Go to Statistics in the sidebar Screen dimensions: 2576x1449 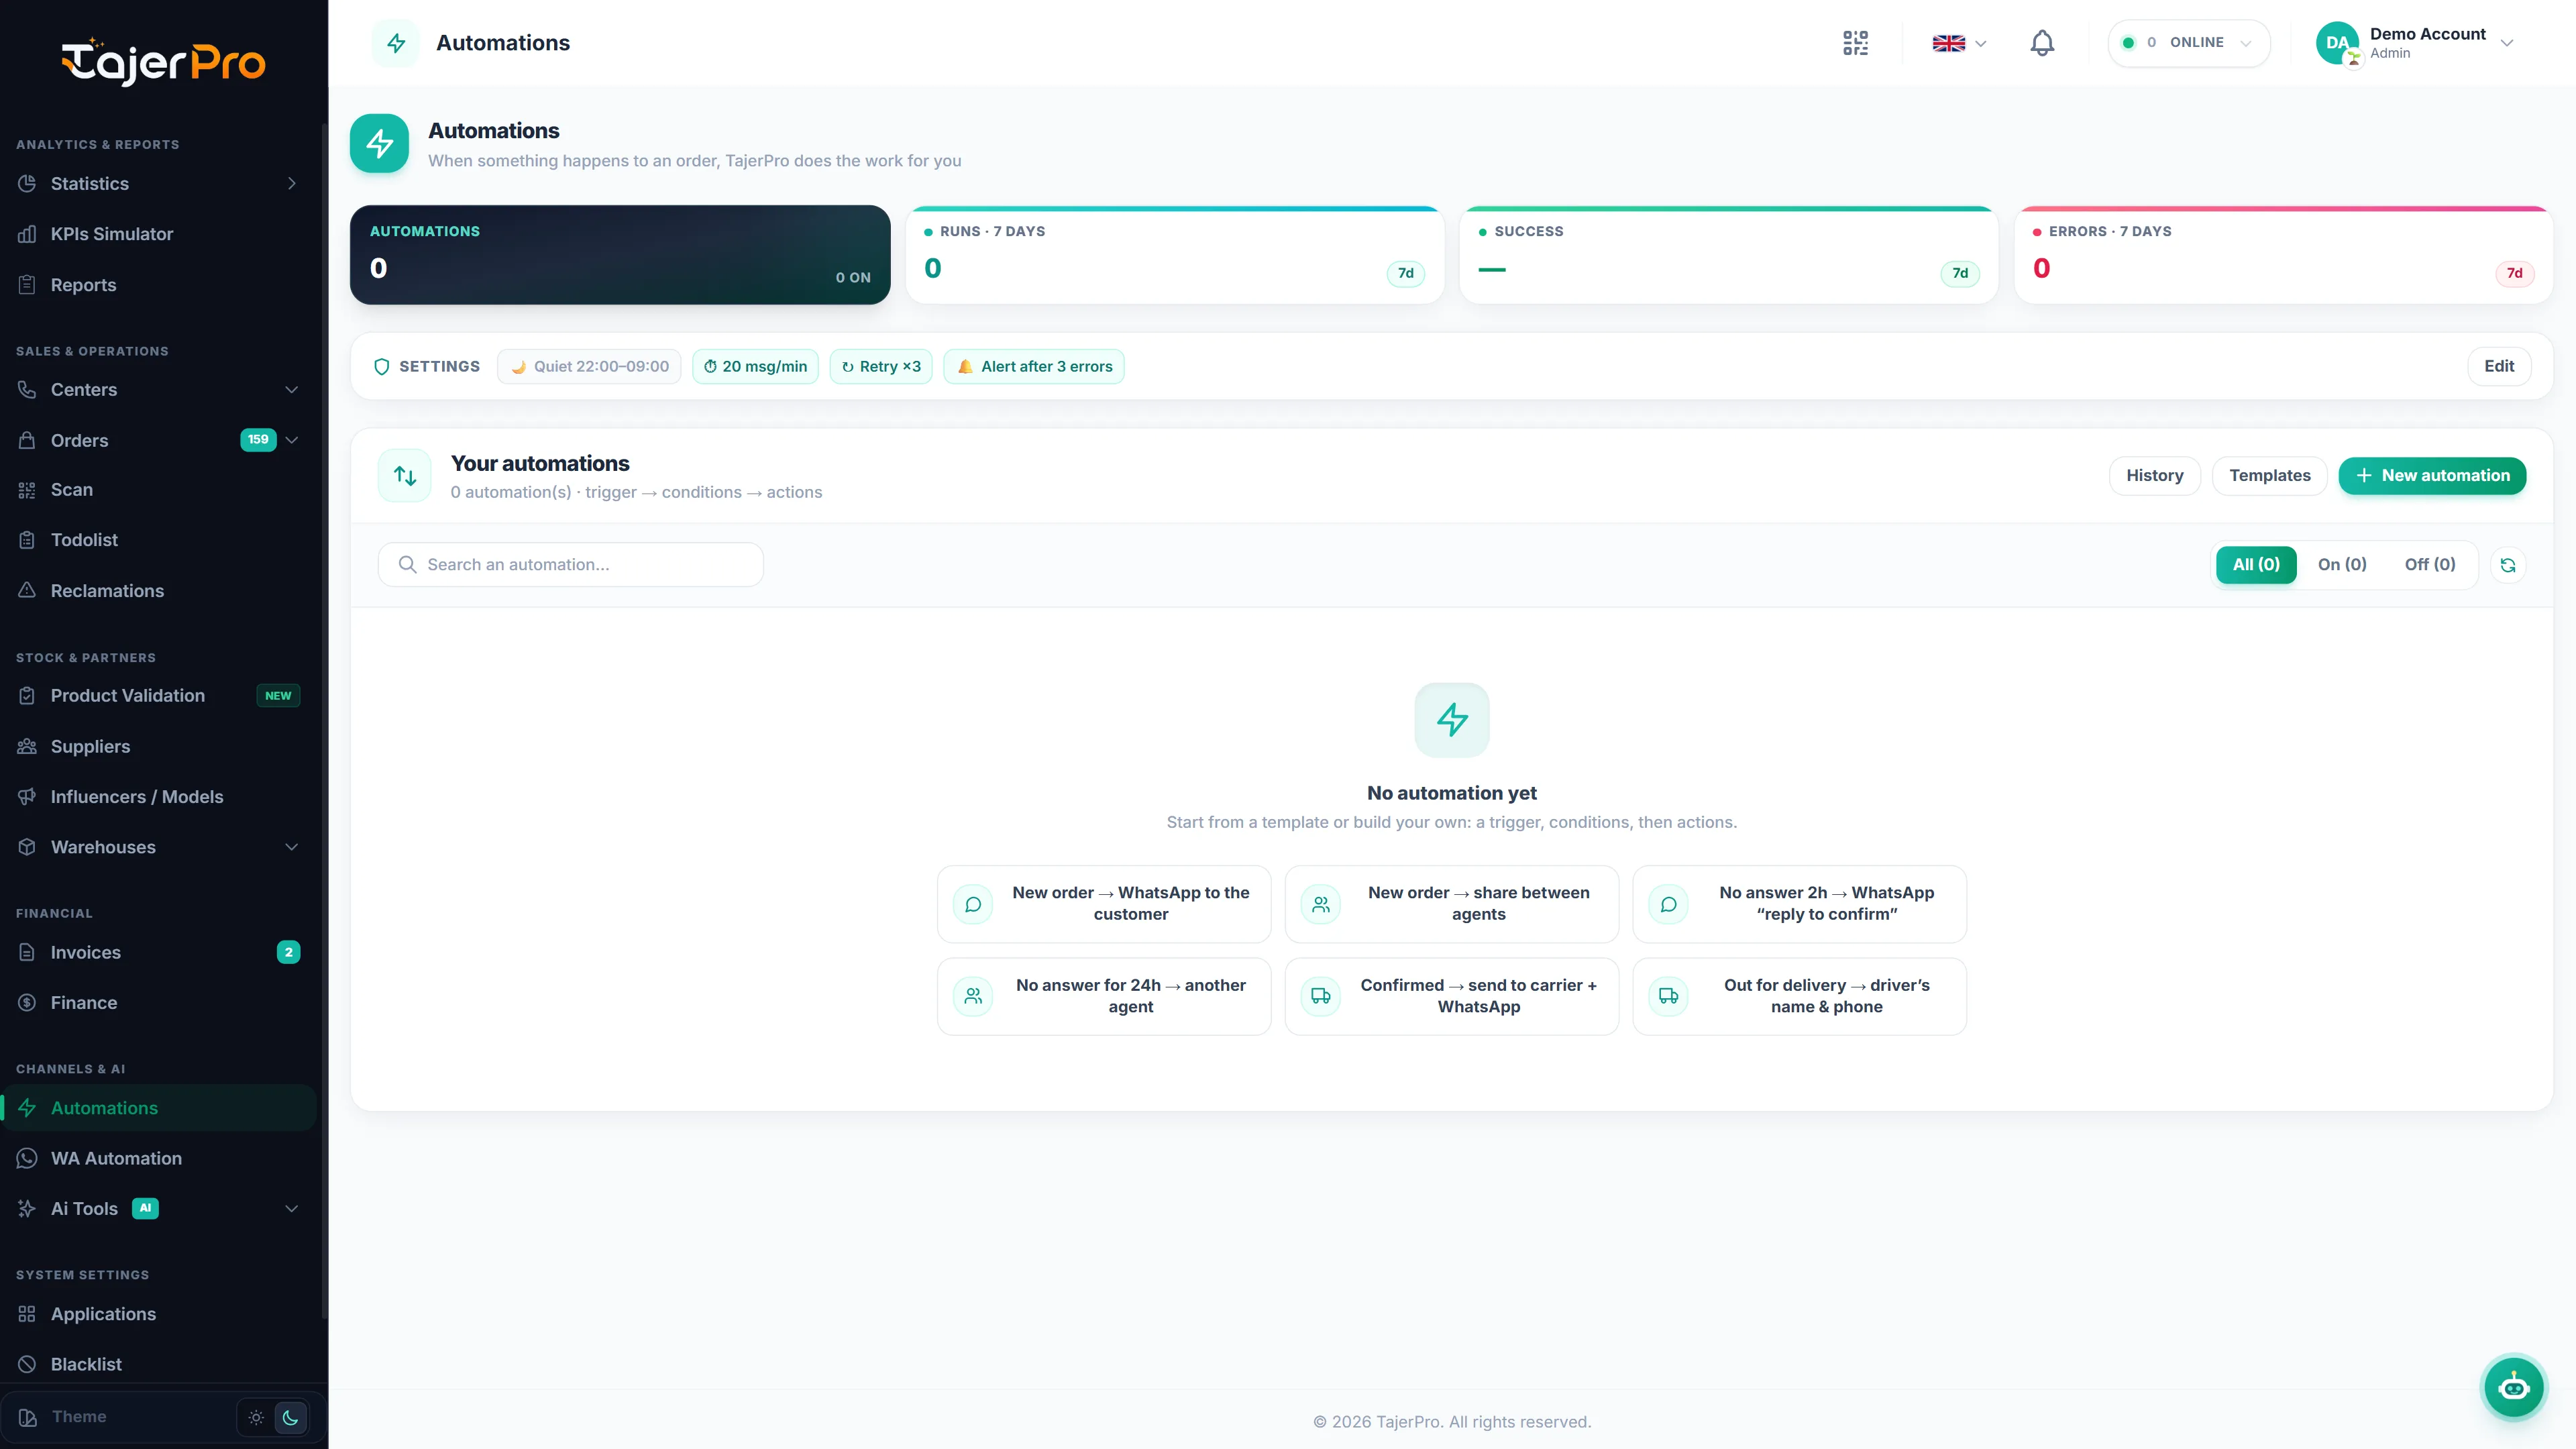point(158,184)
